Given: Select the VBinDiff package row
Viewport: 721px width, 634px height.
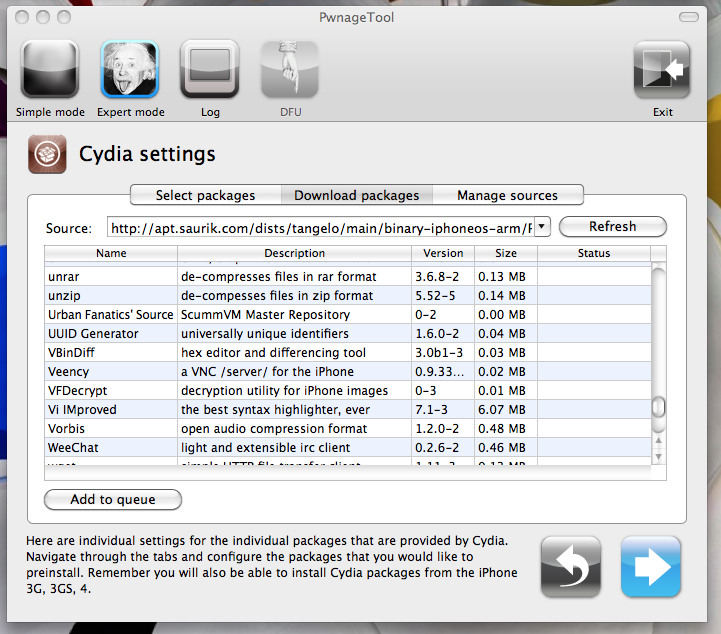Looking at the screenshot, I should coord(348,352).
